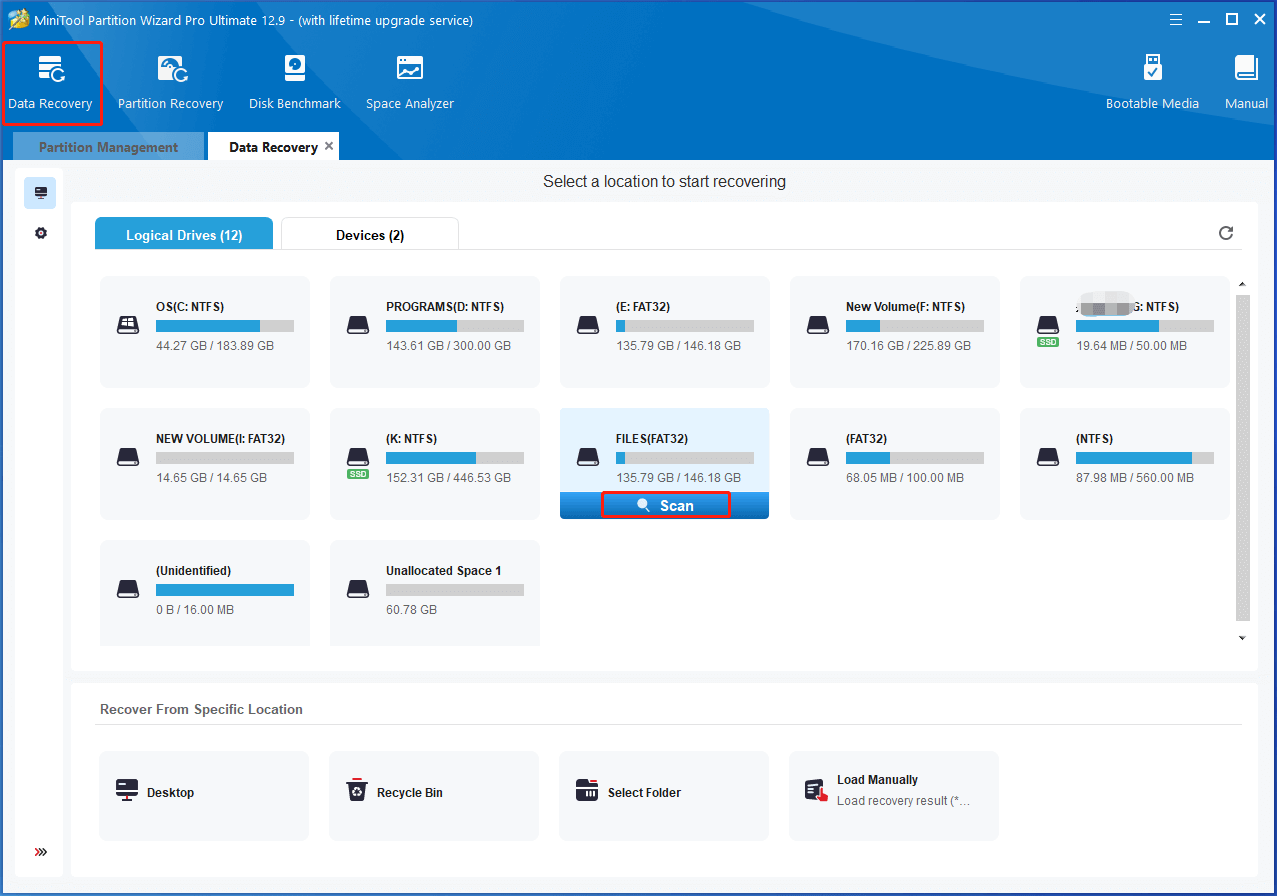Recover from the Desktop location
Image resolution: width=1277 pixels, height=896 pixels.
tap(204, 796)
